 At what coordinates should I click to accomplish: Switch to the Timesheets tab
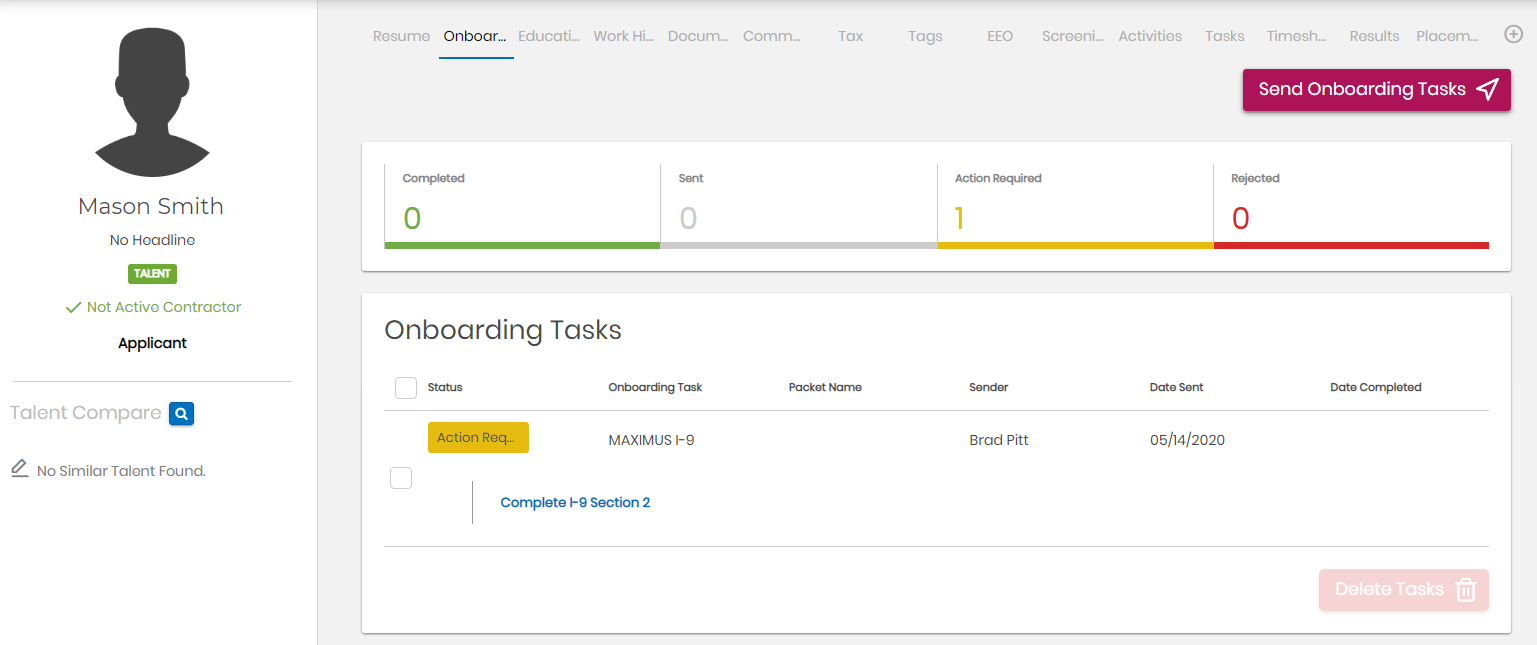(x=1296, y=36)
